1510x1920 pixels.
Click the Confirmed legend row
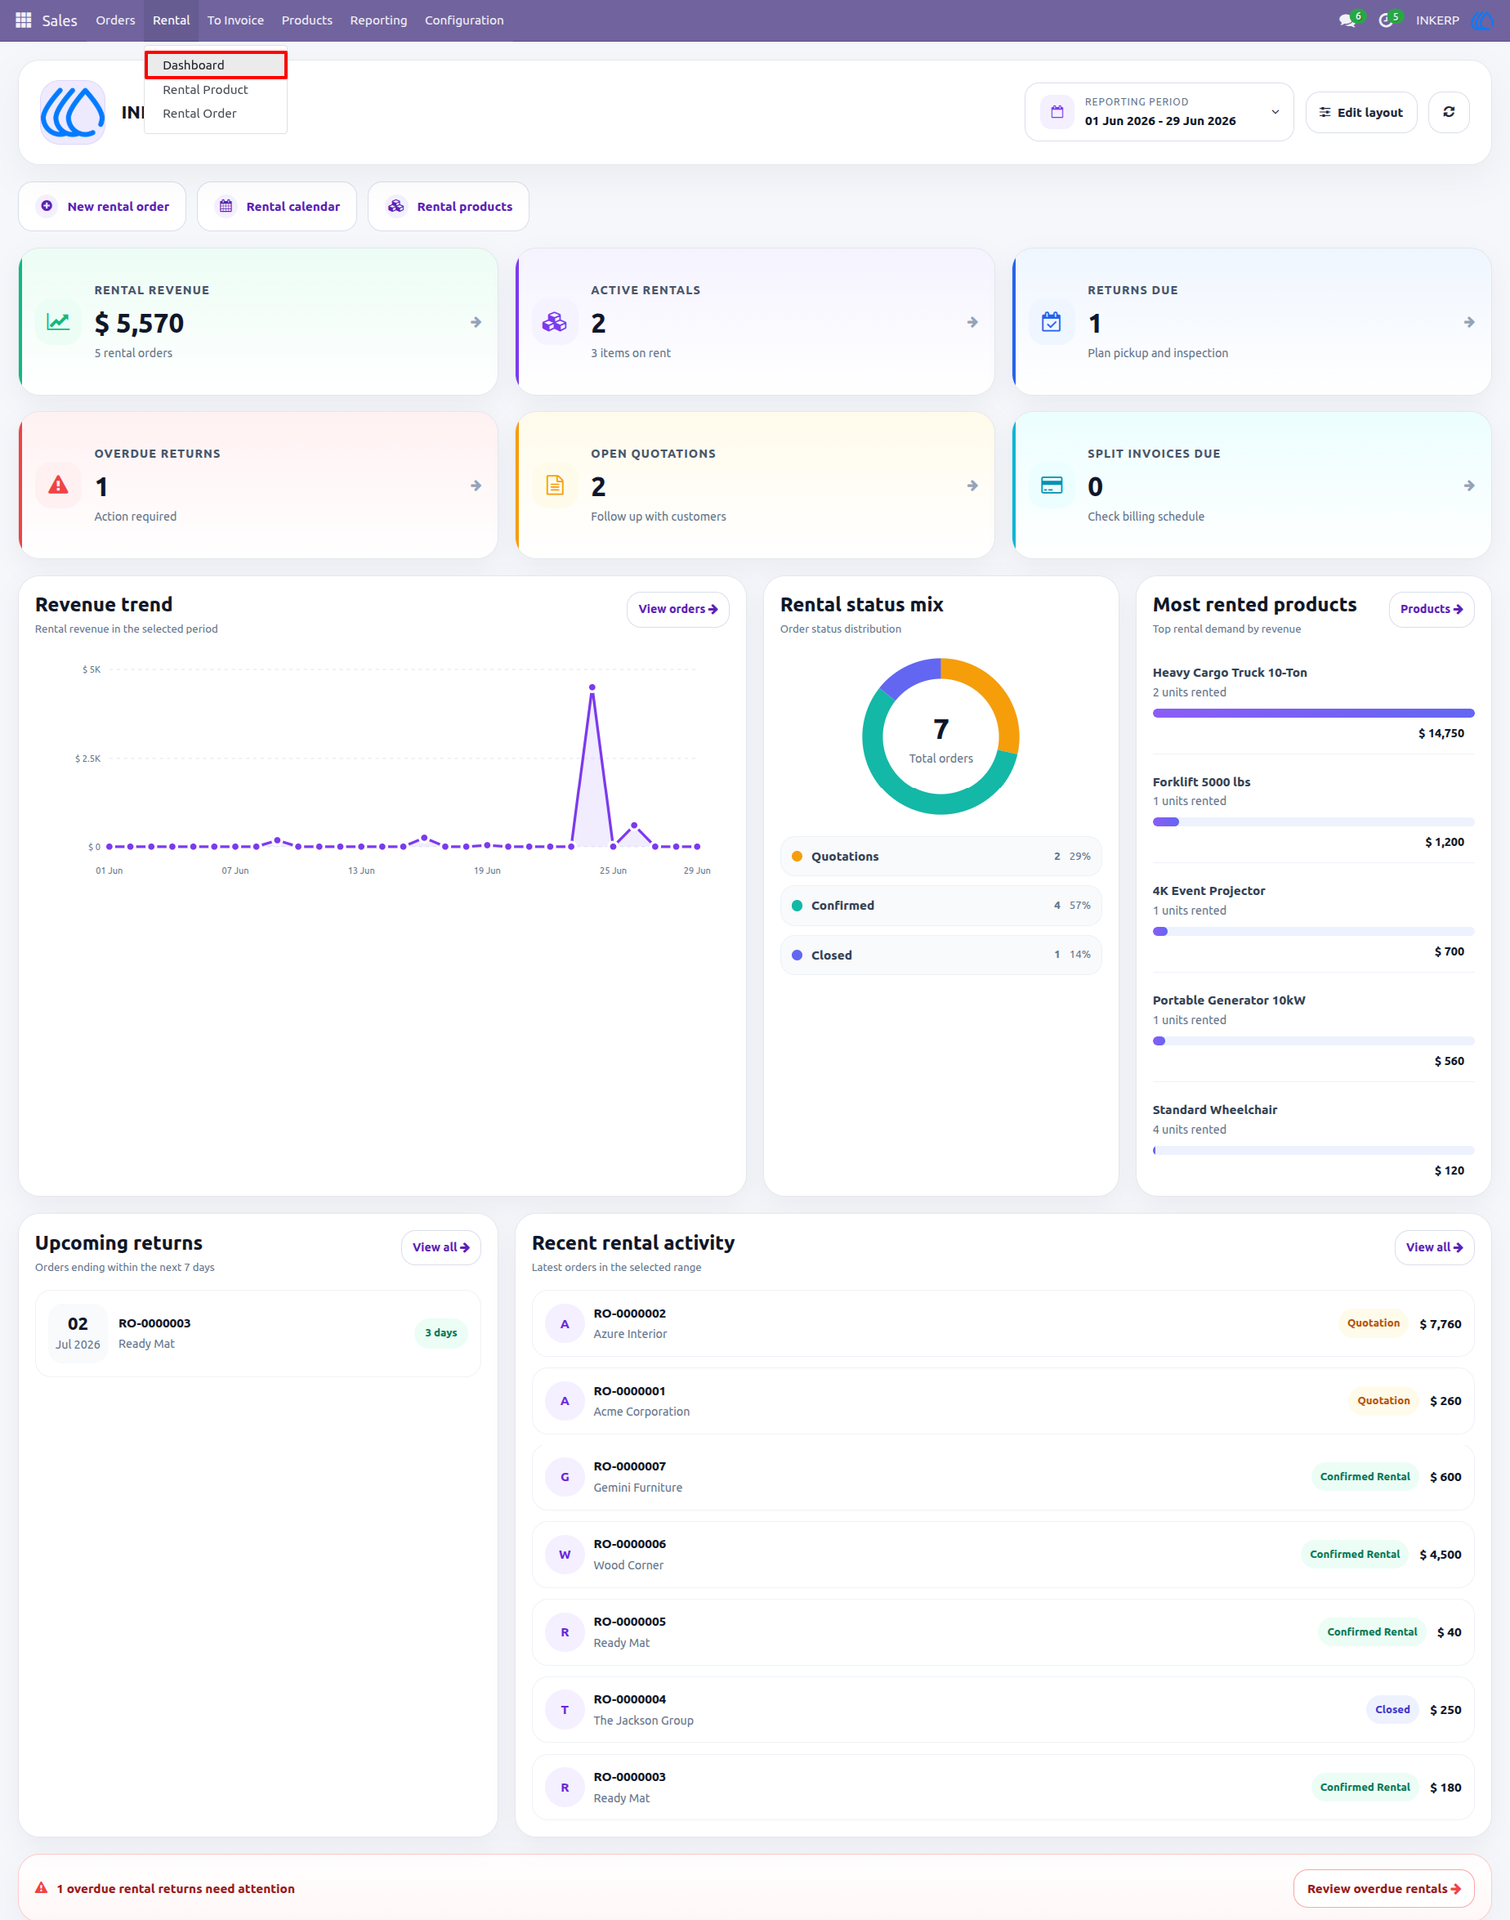tap(941, 905)
